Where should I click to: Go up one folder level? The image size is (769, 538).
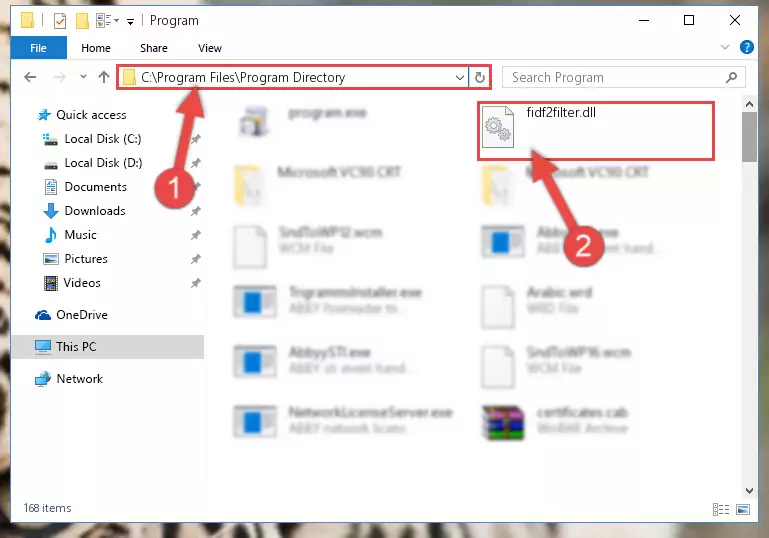(x=103, y=77)
